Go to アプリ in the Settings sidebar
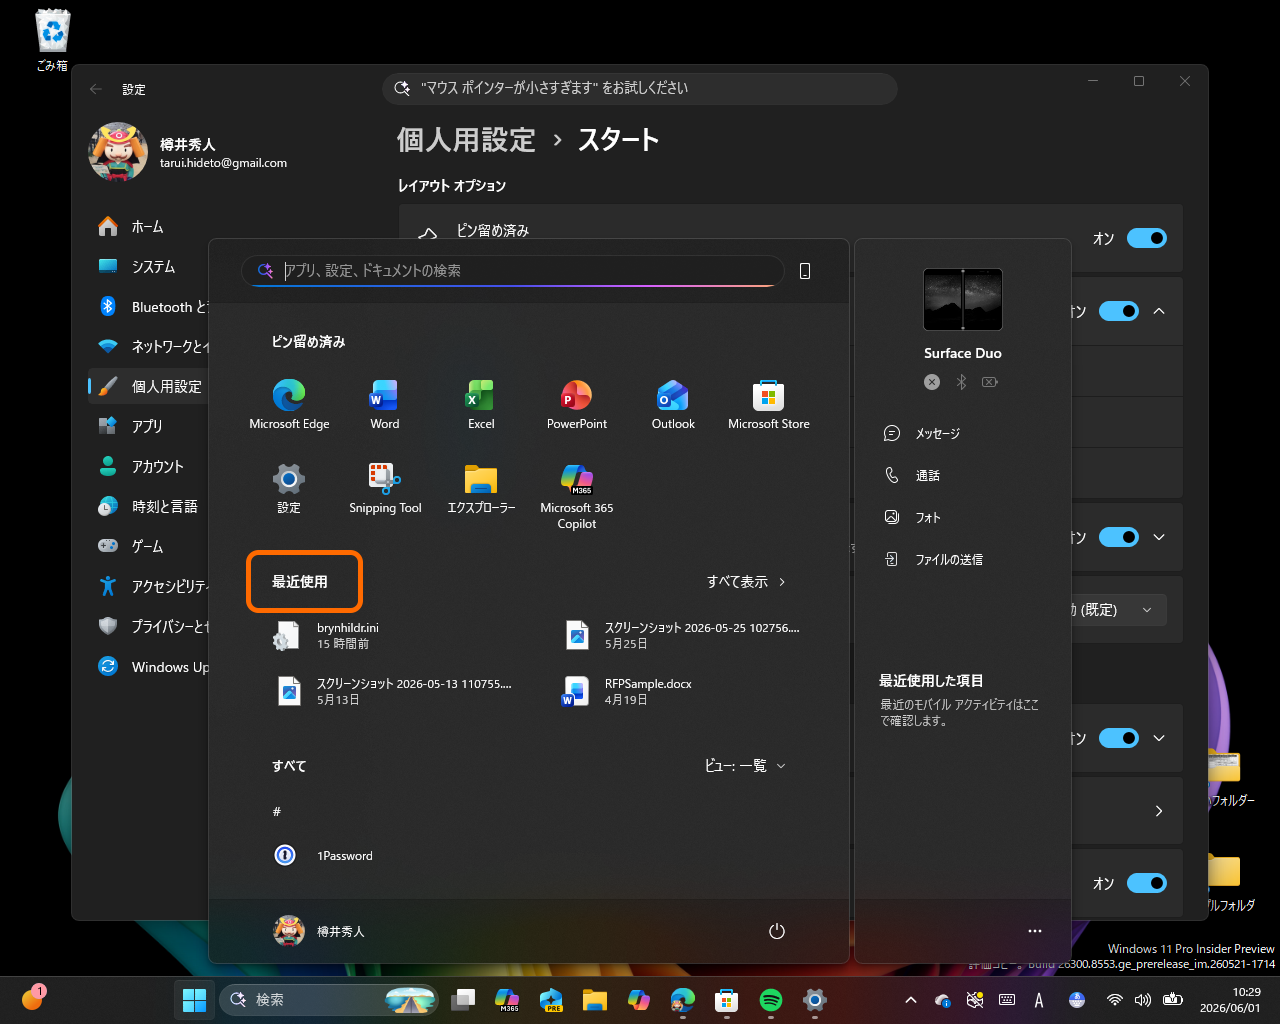1280x1024 pixels. tap(148, 426)
